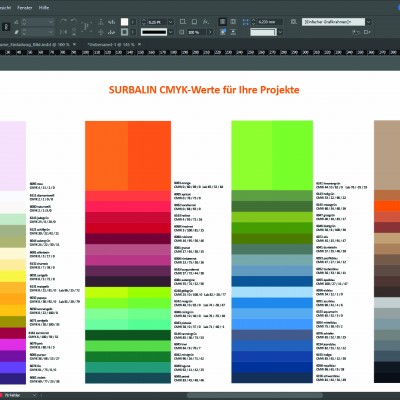Switch to the .indd @ 100 % document tab

coord(35,44)
